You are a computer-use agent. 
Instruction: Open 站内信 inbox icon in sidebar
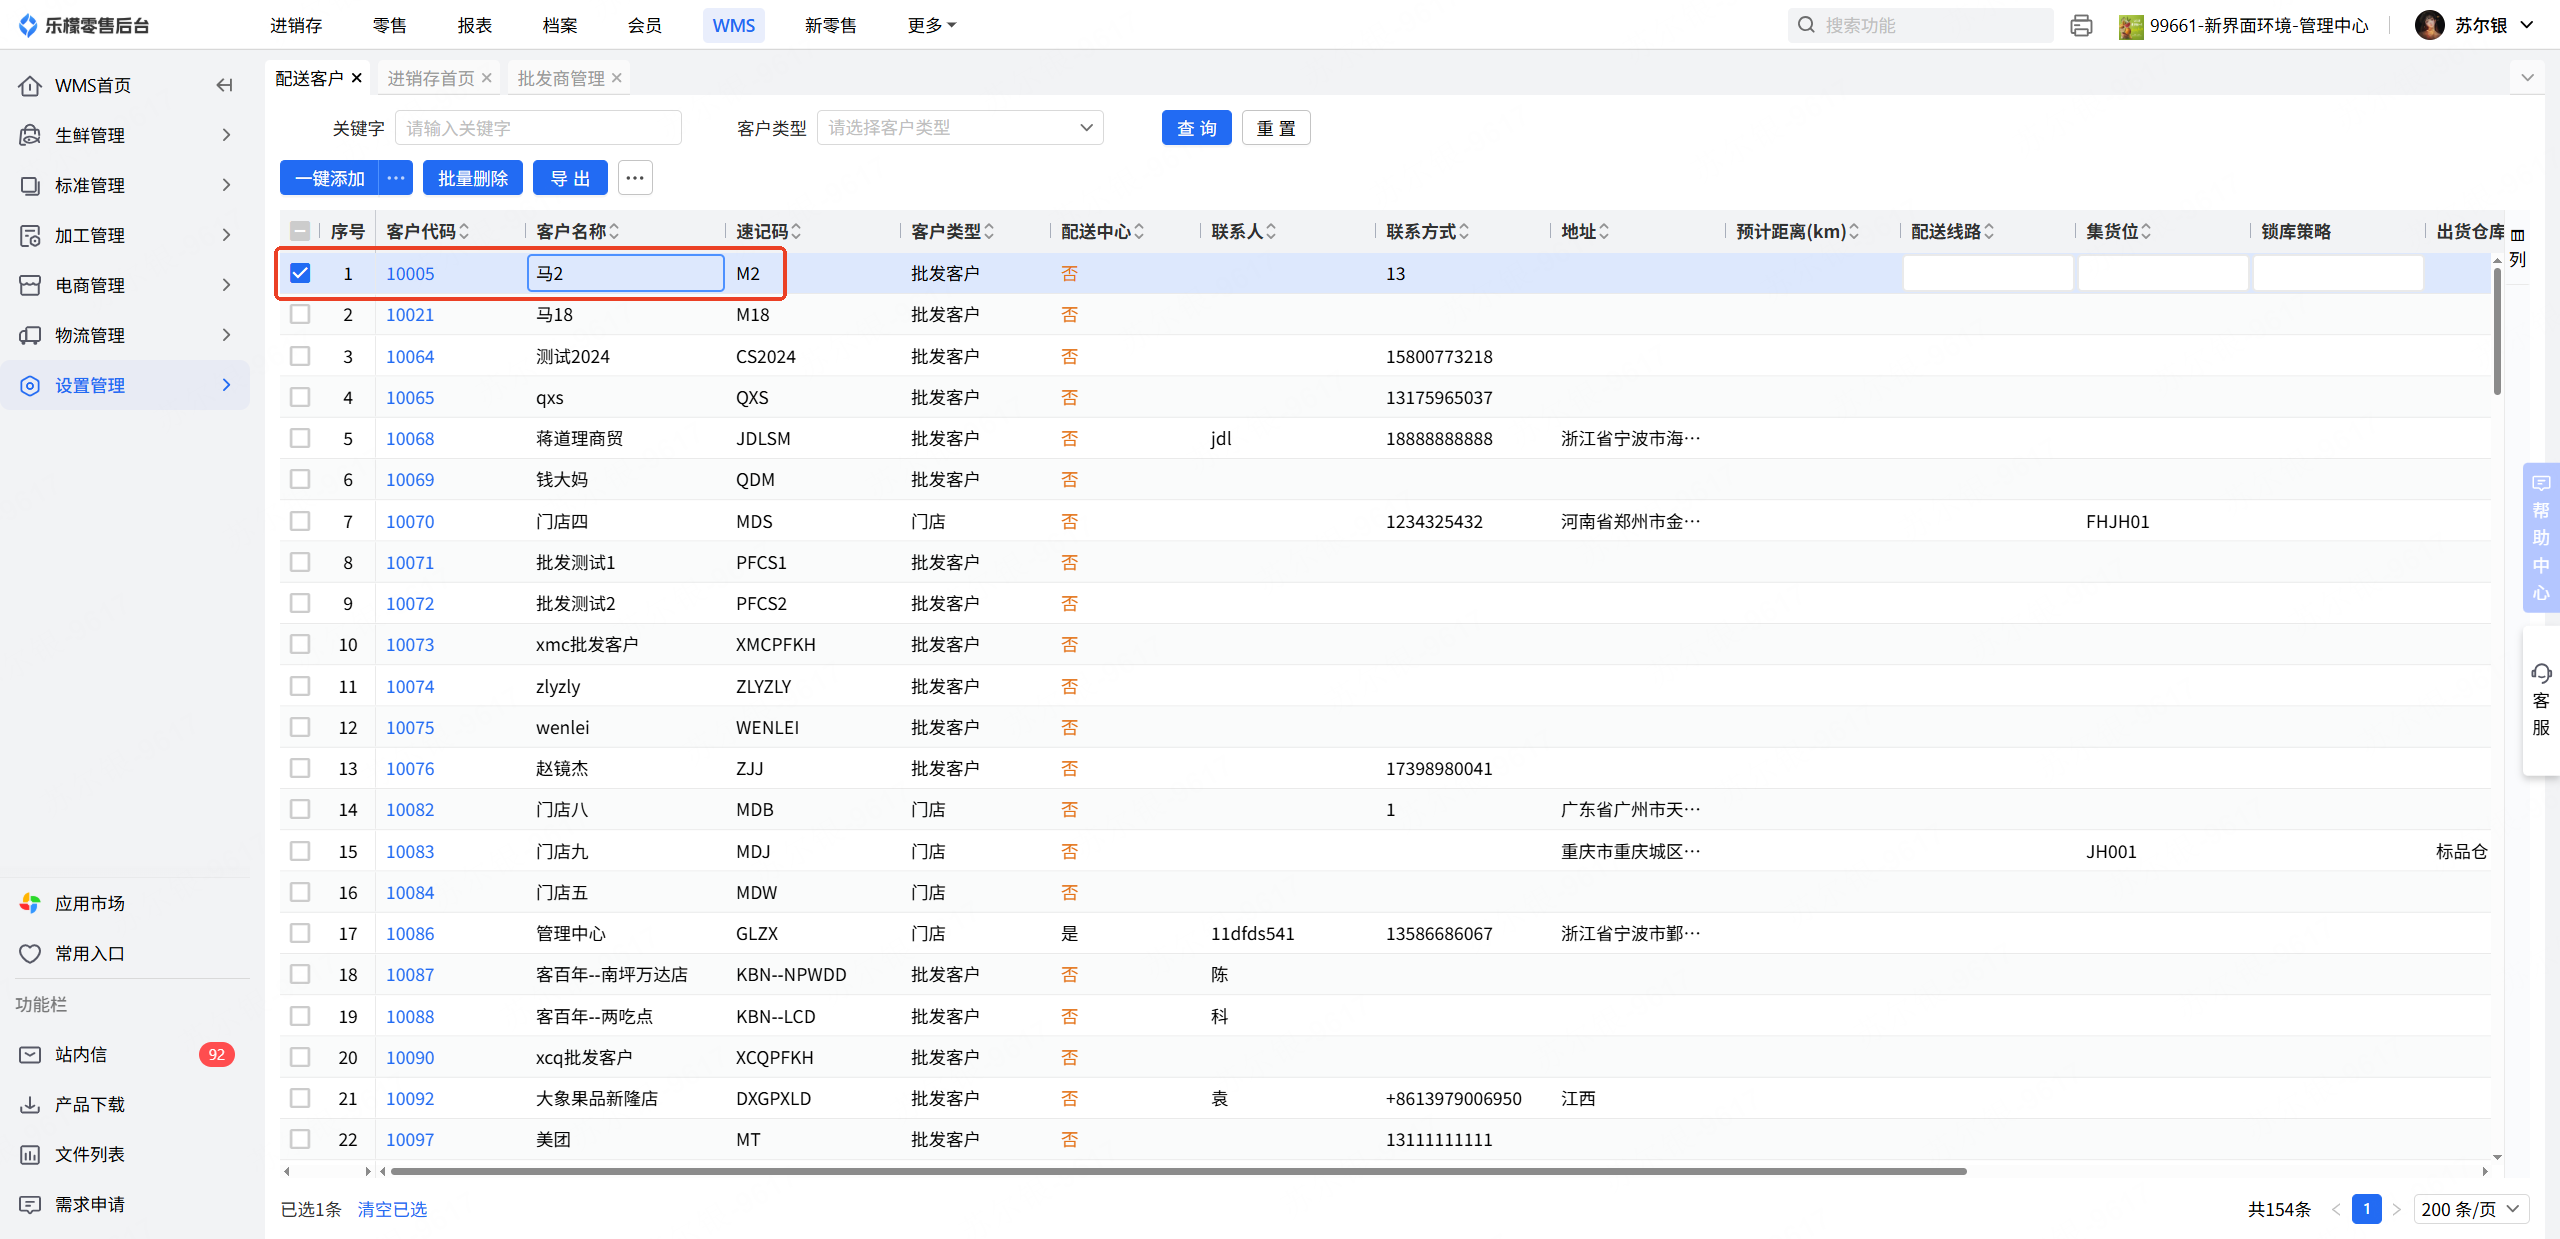[x=30, y=1054]
